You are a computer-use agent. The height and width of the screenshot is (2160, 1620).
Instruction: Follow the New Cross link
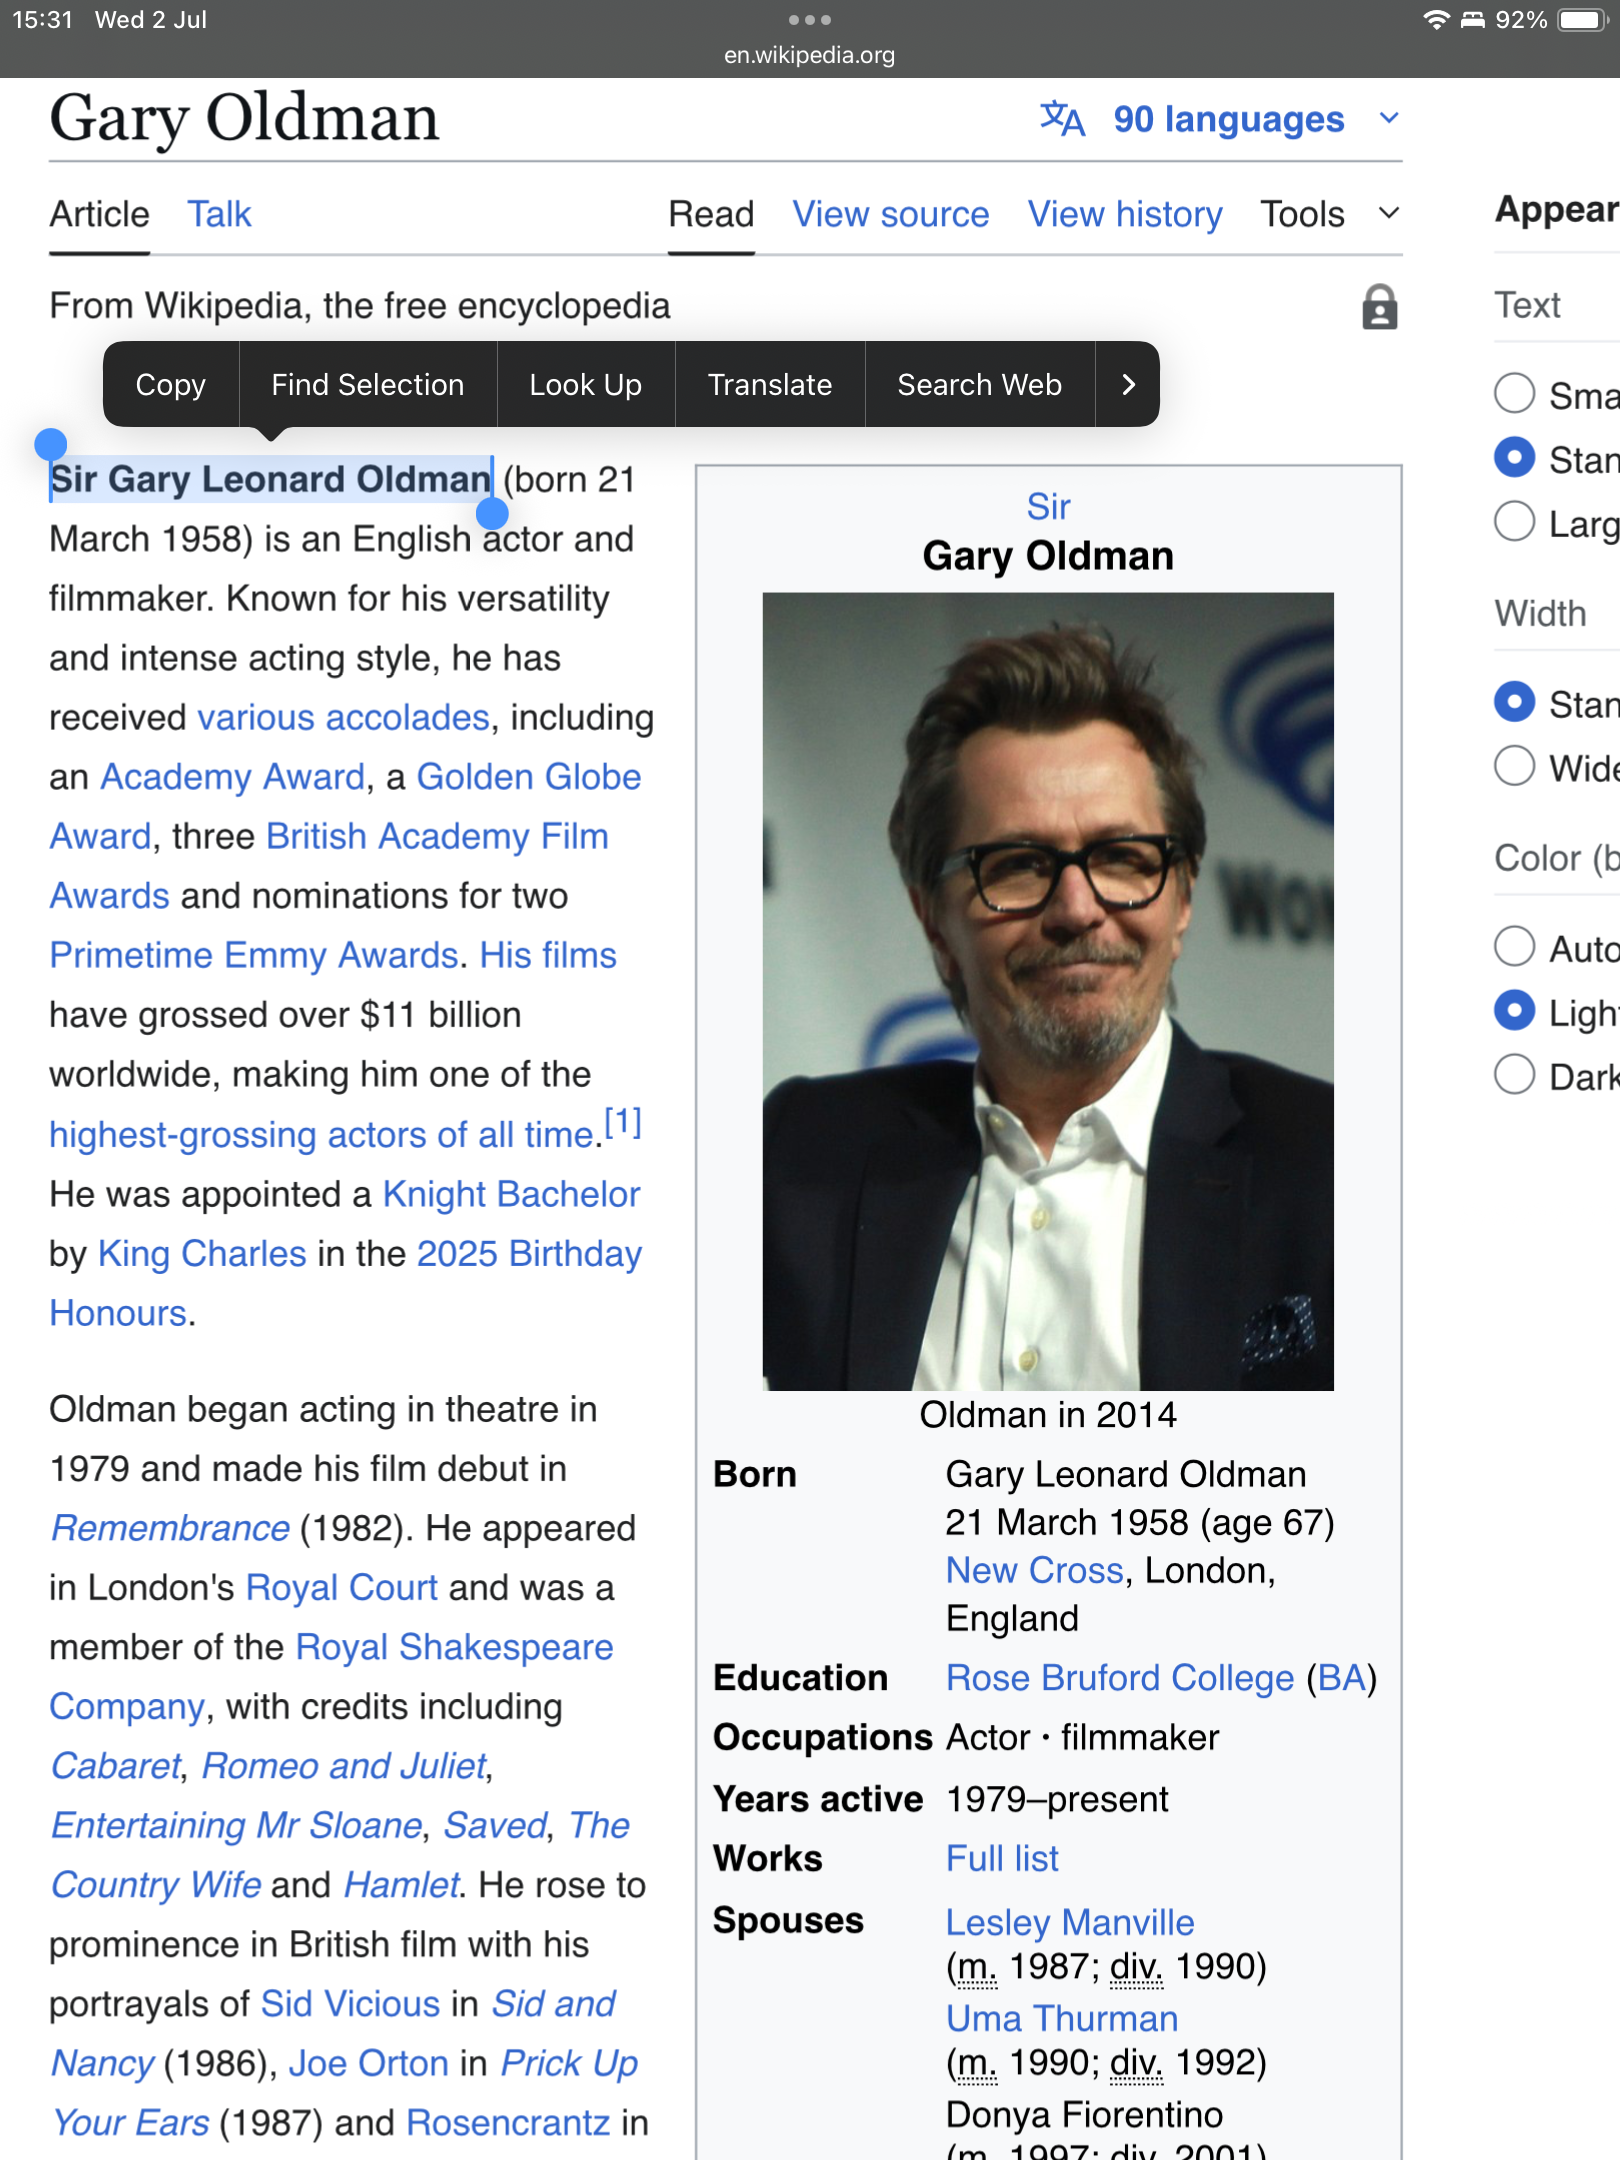[x=1035, y=1570]
